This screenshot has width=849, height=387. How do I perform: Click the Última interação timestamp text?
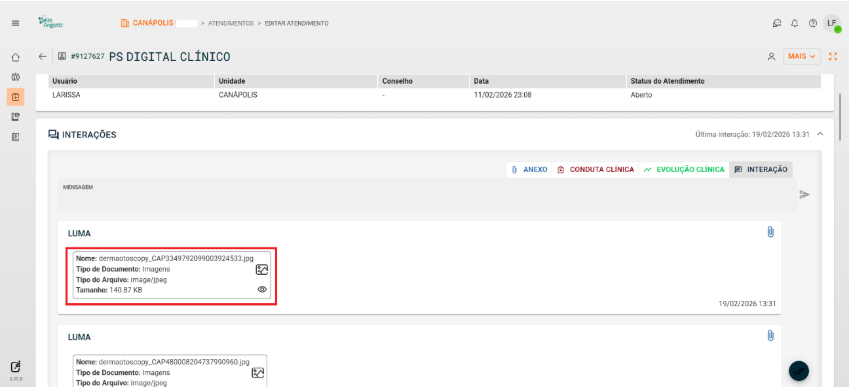[752, 134]
